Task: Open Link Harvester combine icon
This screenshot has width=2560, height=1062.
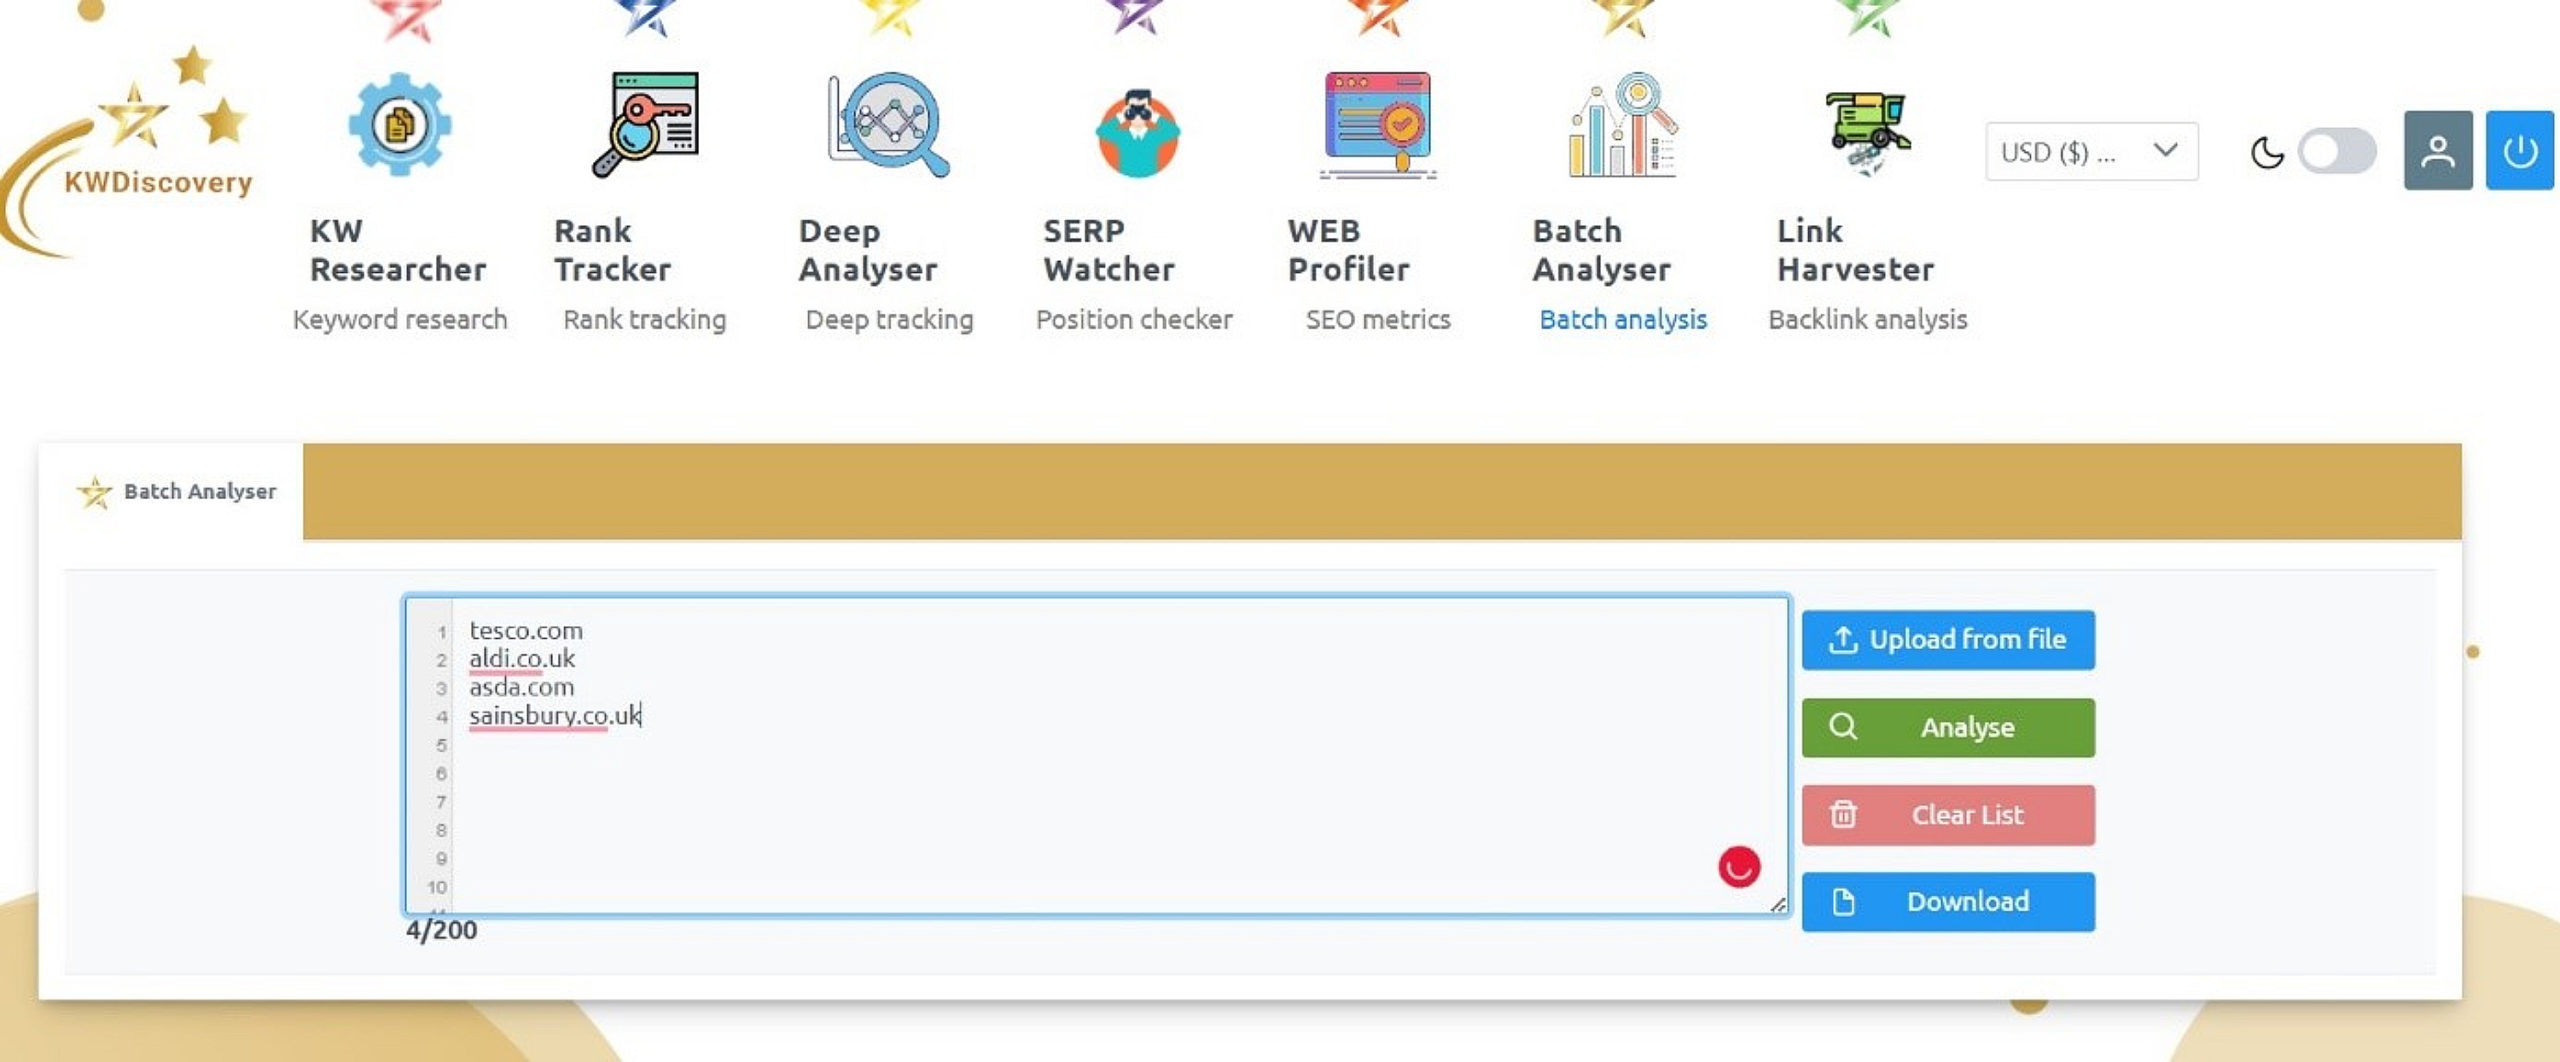Action: [x=1867, y=133]
